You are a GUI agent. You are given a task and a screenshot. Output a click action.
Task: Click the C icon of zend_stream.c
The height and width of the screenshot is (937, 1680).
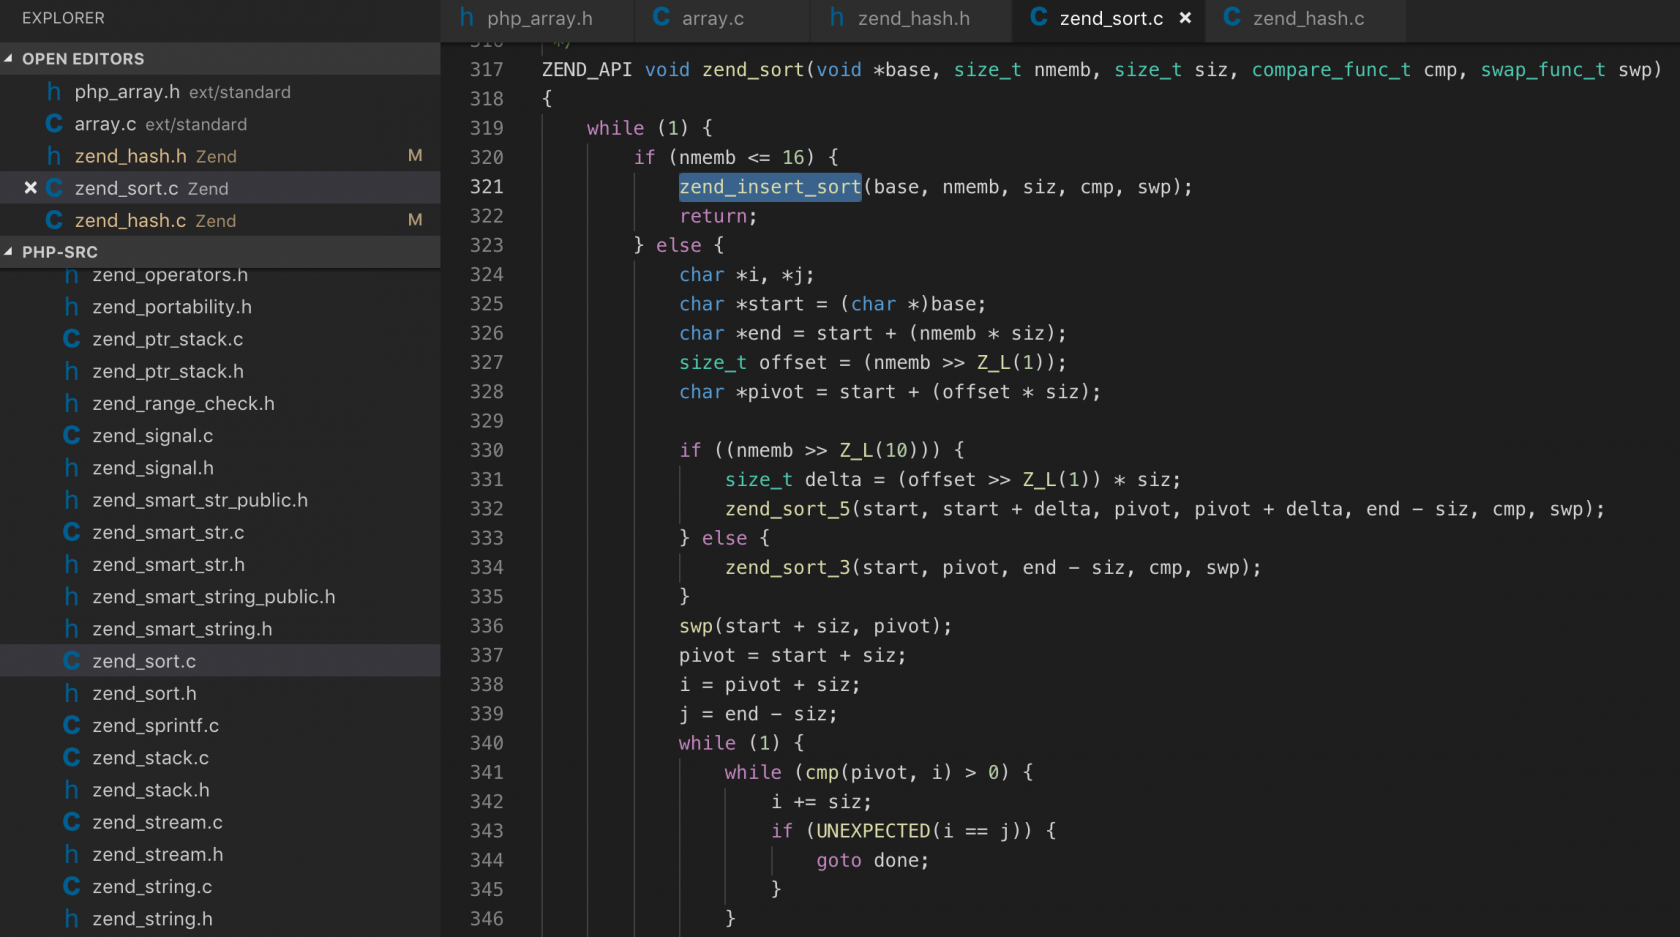click(71, 822)
